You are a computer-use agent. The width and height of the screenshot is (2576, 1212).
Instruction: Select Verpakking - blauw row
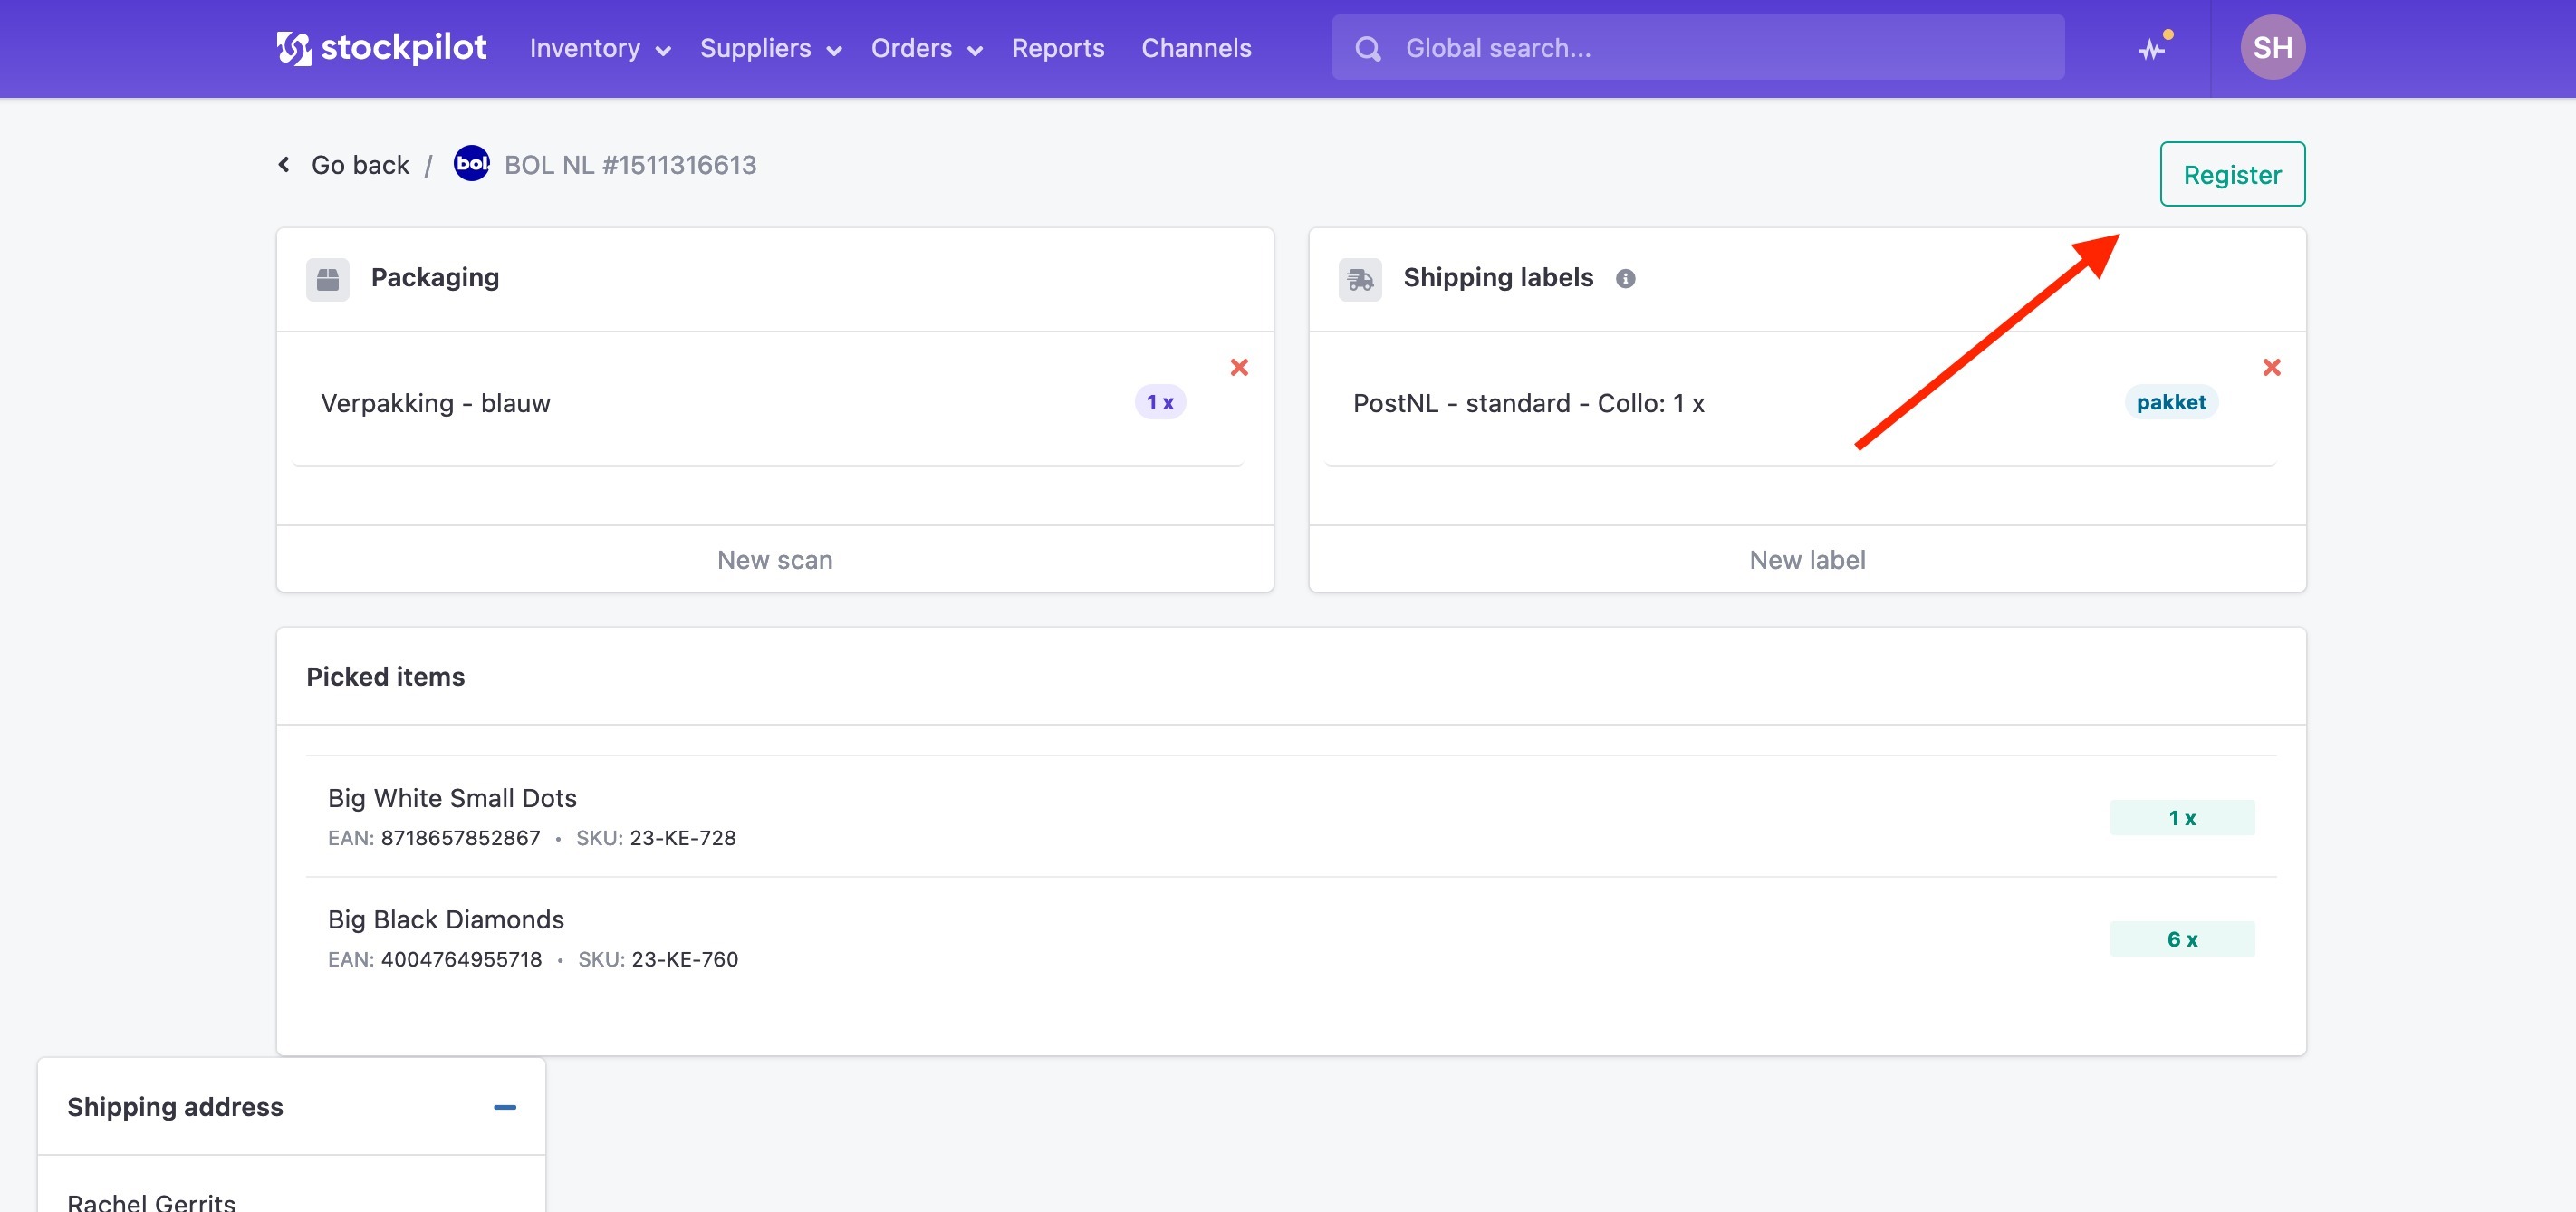(767, 402)
